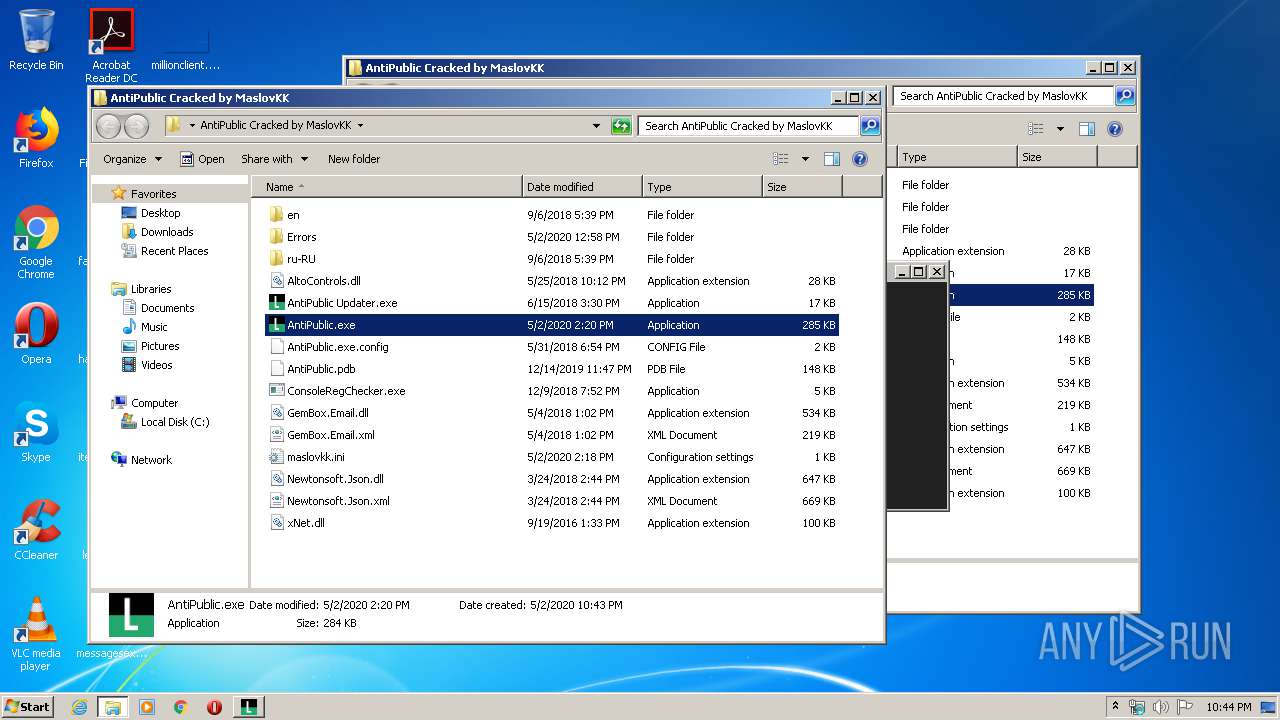Screen dimensions: 1280x720
Task: Select Libraries in the navigation pane
Action: click(151, 289)
